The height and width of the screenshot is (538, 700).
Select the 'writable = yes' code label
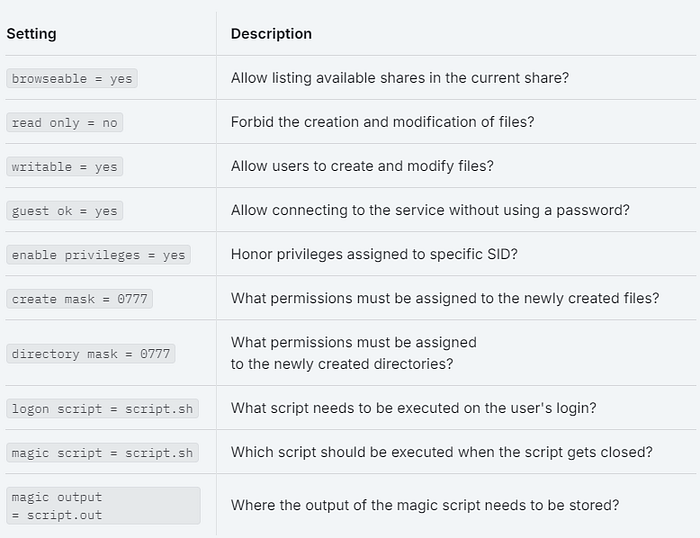[x=65, y=167]
